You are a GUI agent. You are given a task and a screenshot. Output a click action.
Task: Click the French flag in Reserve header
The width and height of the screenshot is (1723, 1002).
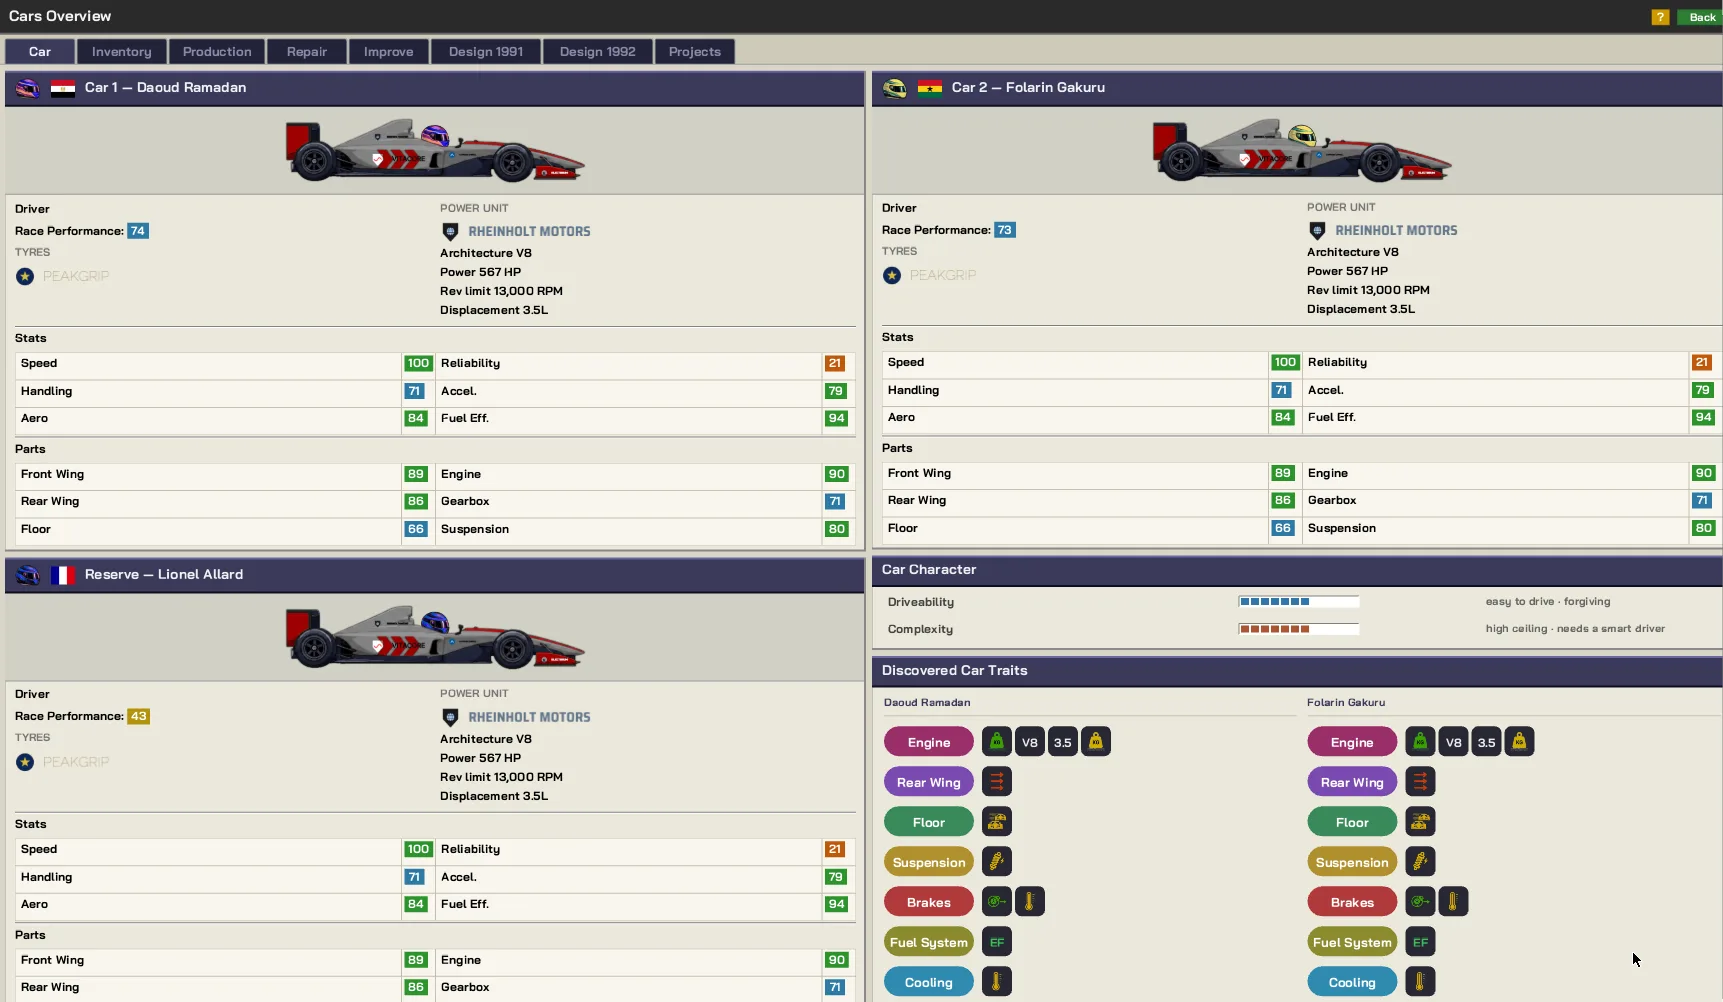click(x=63, y=575)
